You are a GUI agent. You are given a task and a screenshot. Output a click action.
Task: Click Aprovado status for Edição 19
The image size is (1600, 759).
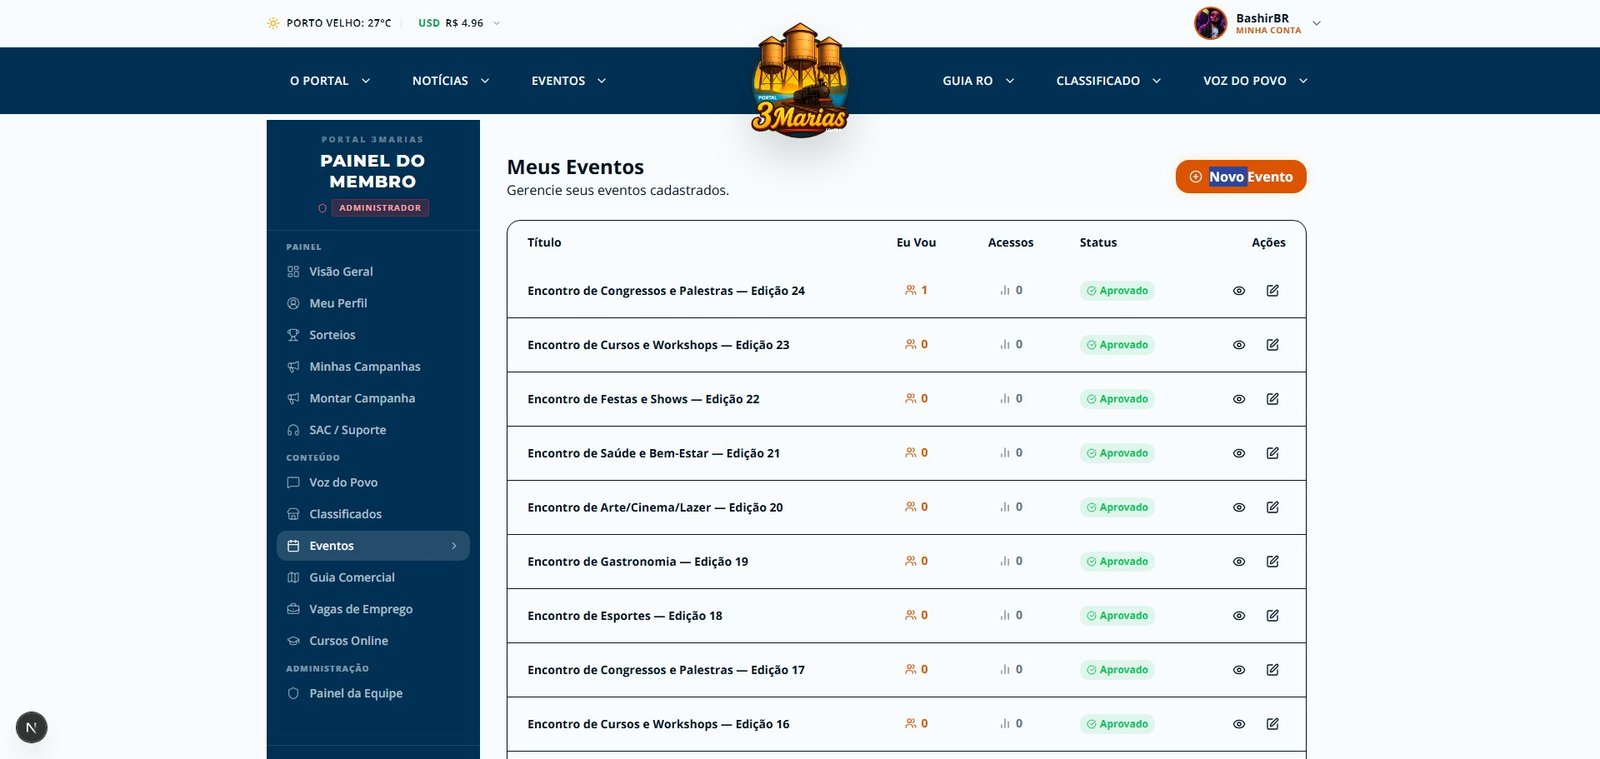pyautogui.click(x=1117, y=562)
